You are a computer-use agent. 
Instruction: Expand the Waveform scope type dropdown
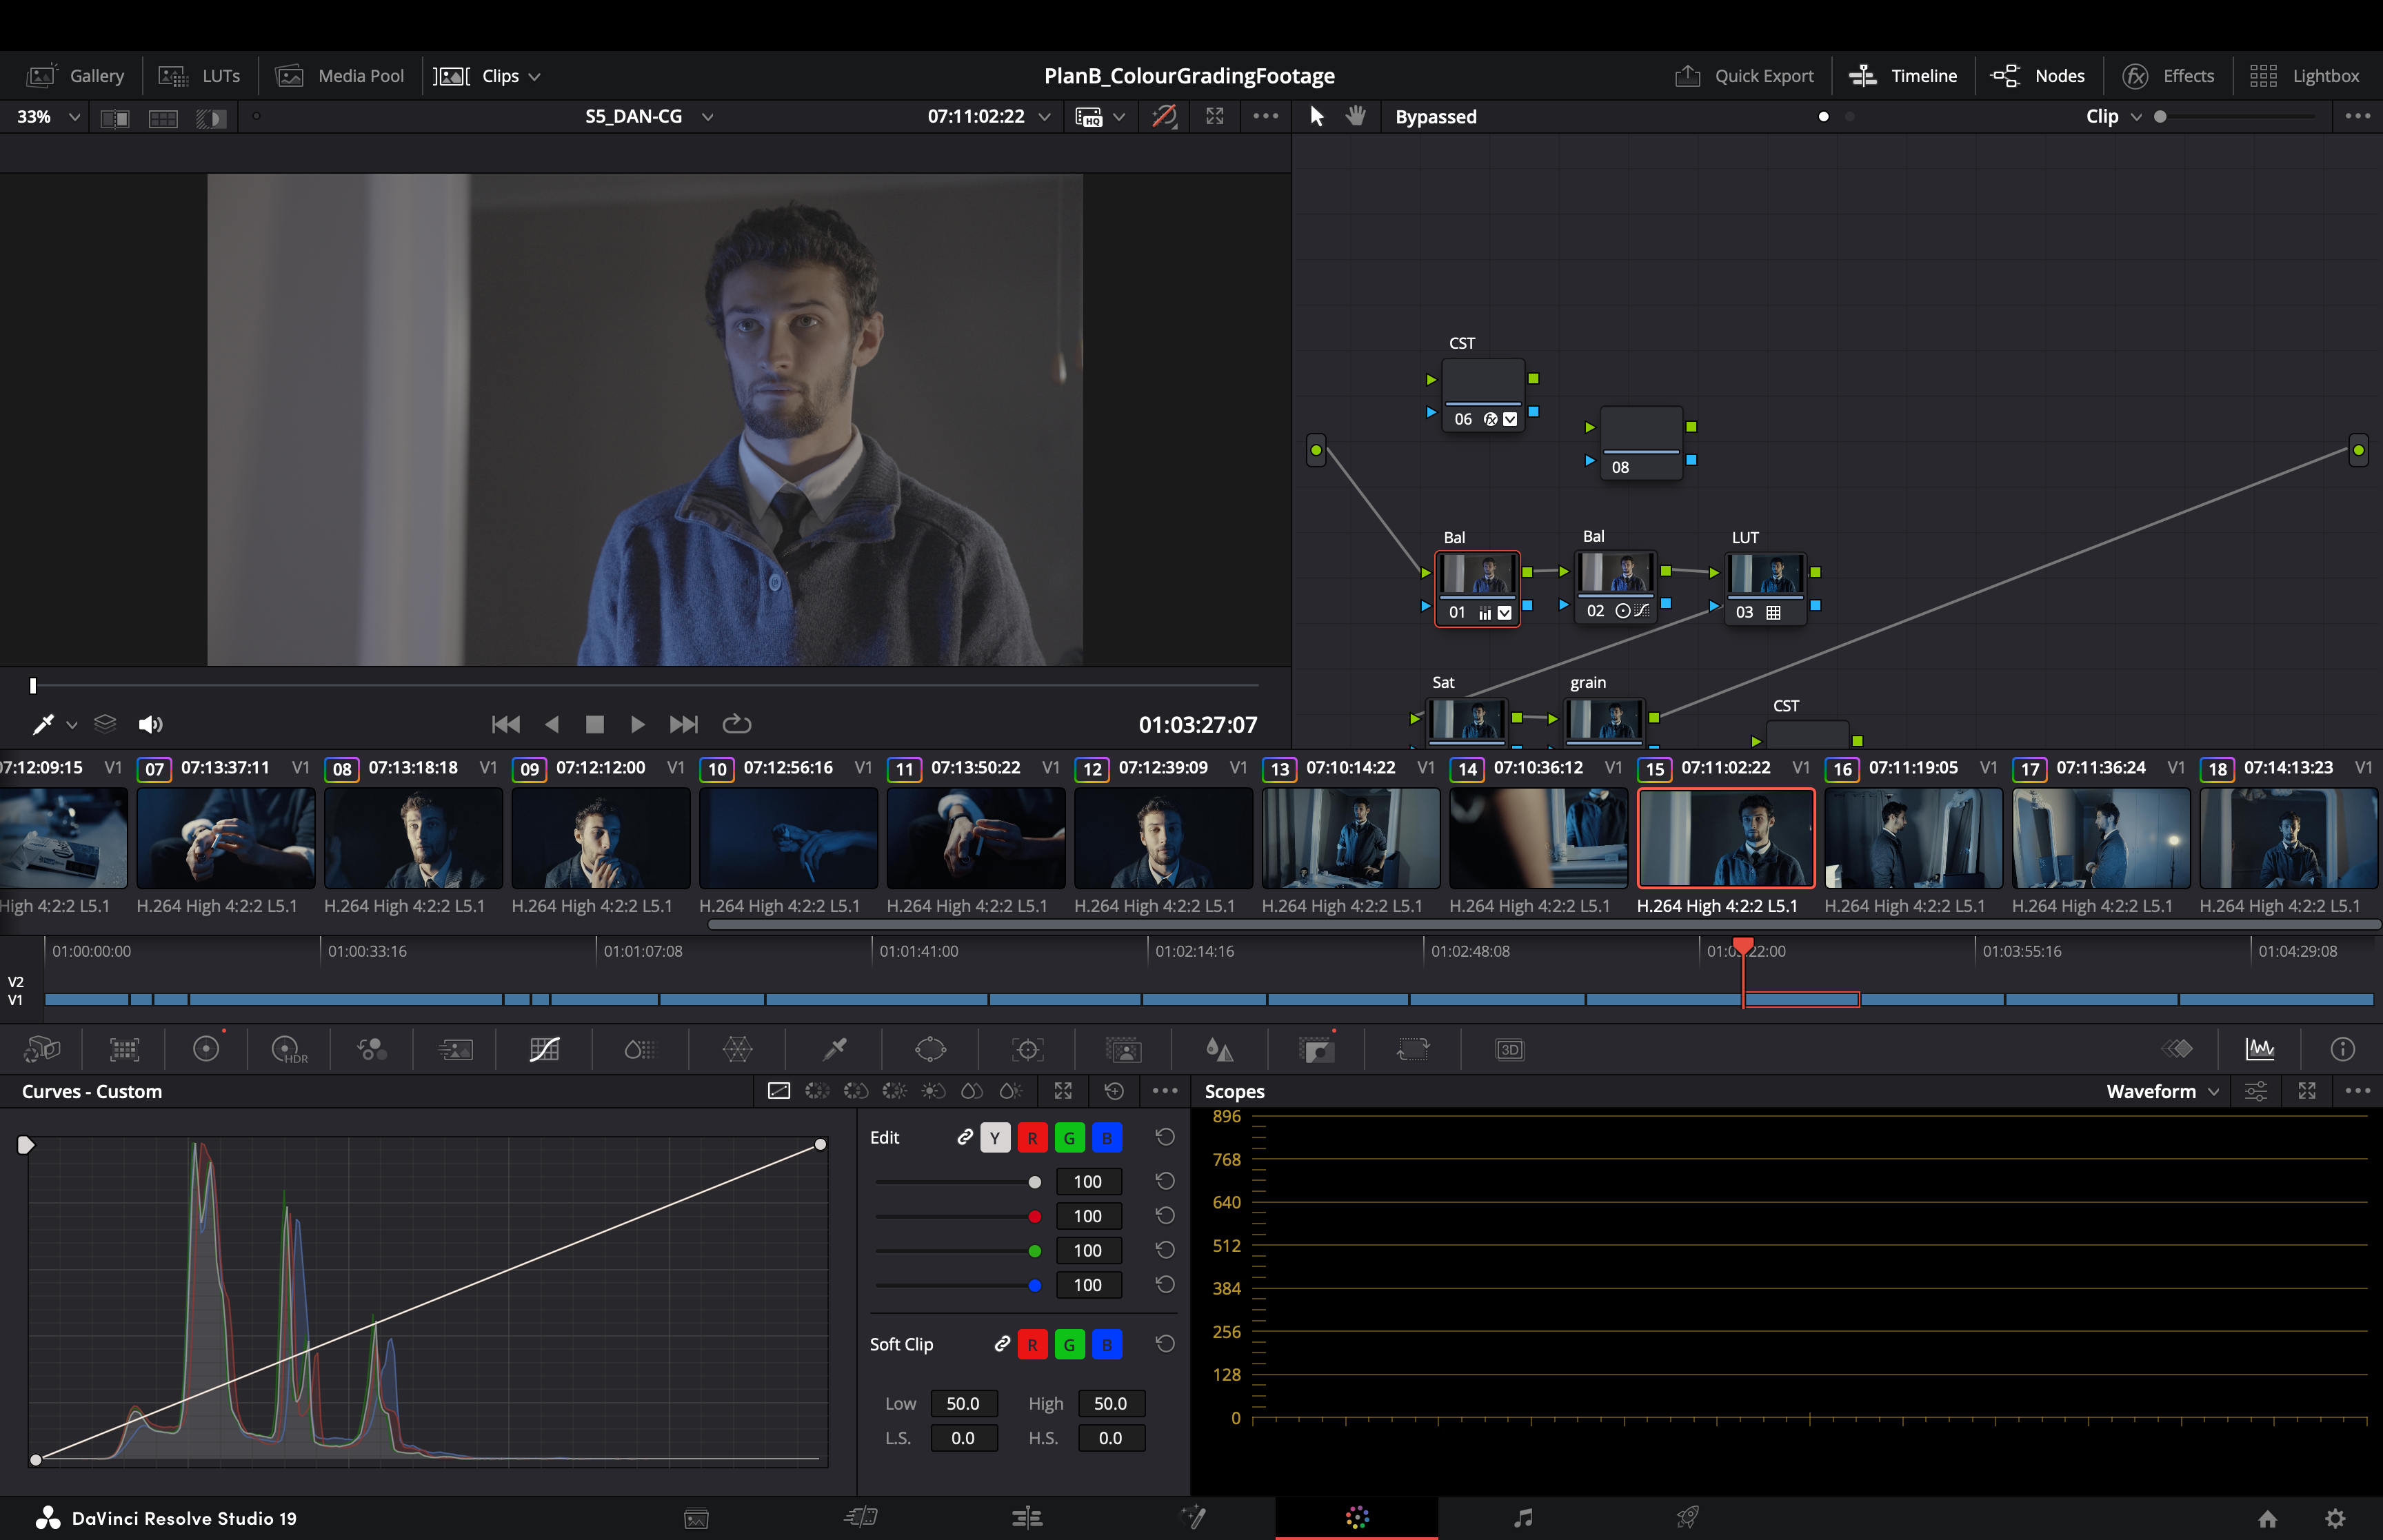coord(2162,1091)
